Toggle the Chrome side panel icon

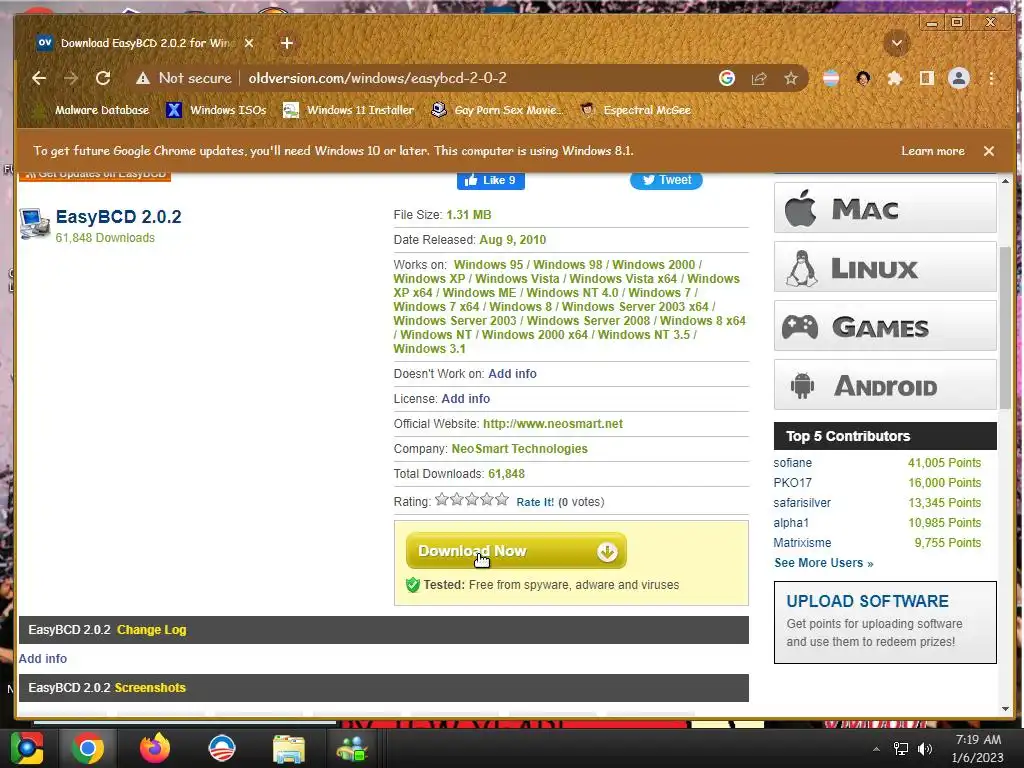point(927,78)
